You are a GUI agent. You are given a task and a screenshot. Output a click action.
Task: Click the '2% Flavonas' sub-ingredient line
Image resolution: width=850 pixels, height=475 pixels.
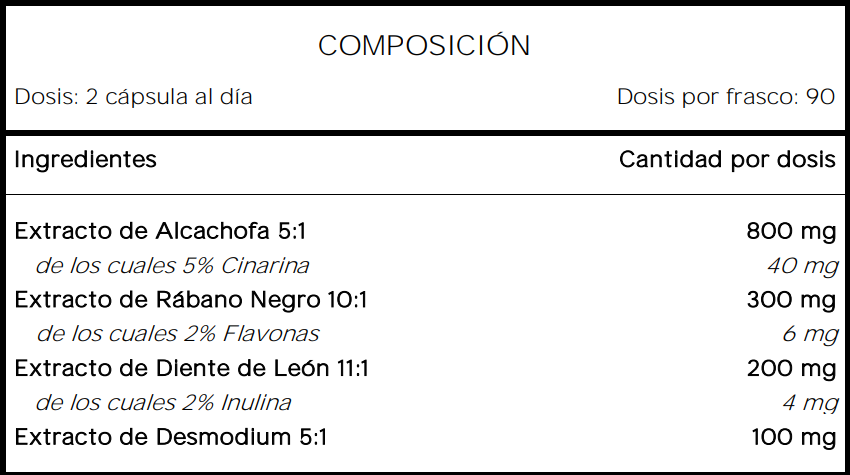pos(177,334)
